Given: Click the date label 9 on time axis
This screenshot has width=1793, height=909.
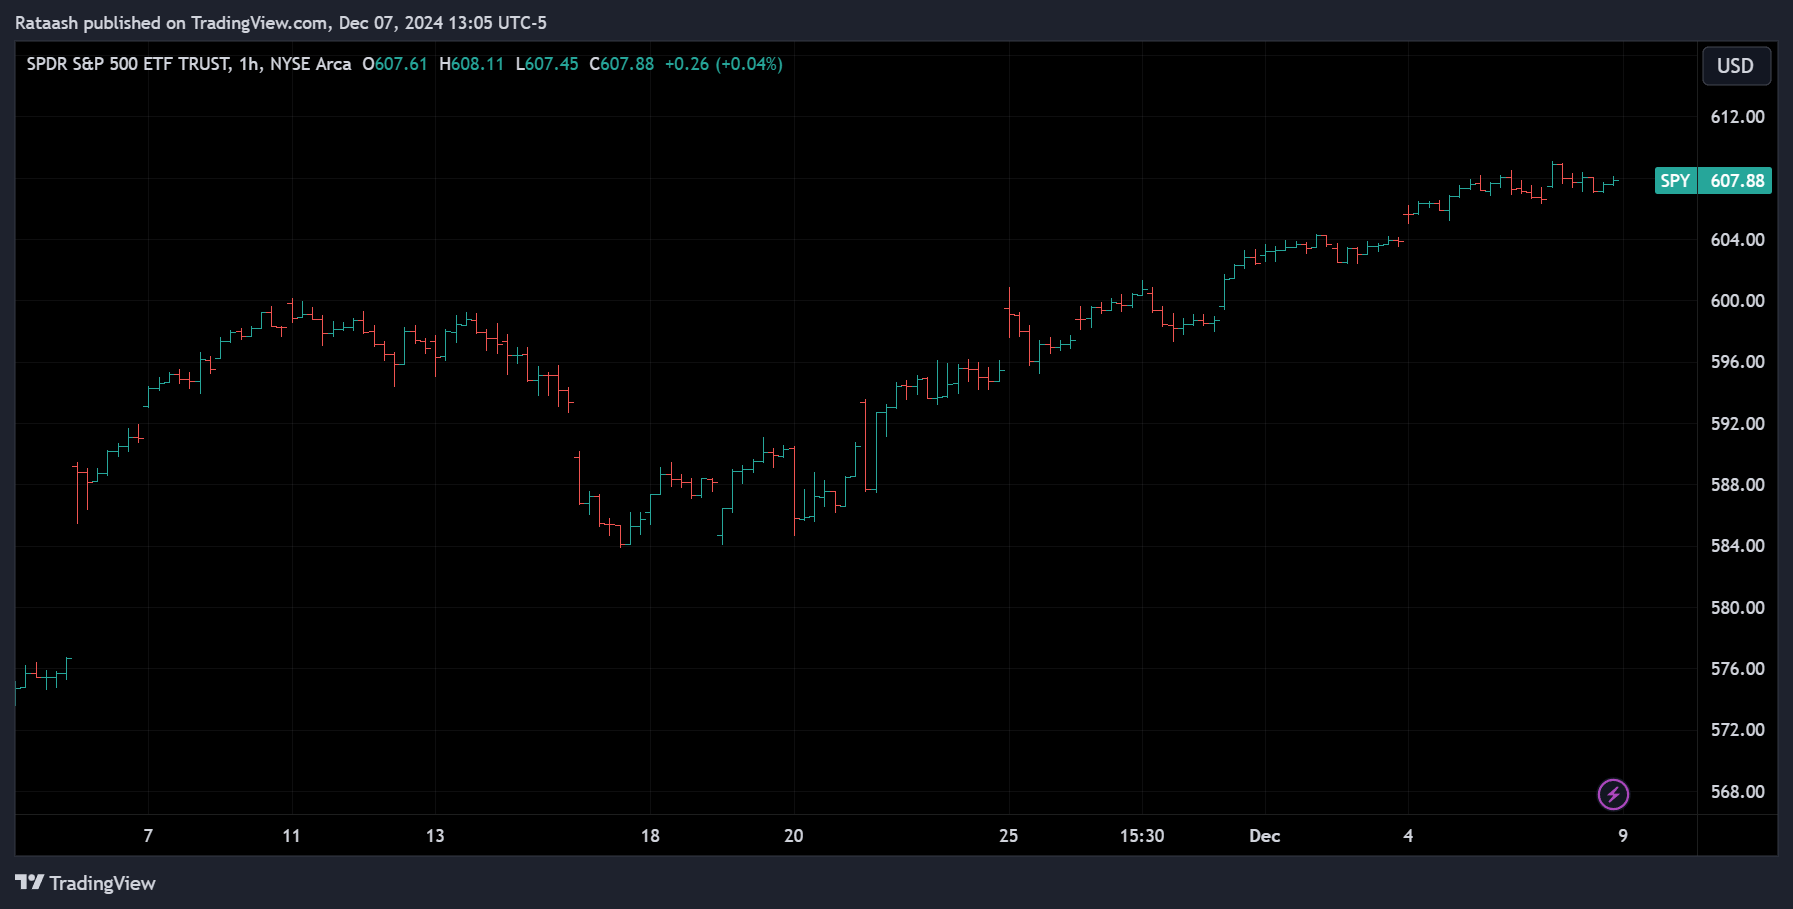Looking at the screenshot, I should coord(1623,836).
